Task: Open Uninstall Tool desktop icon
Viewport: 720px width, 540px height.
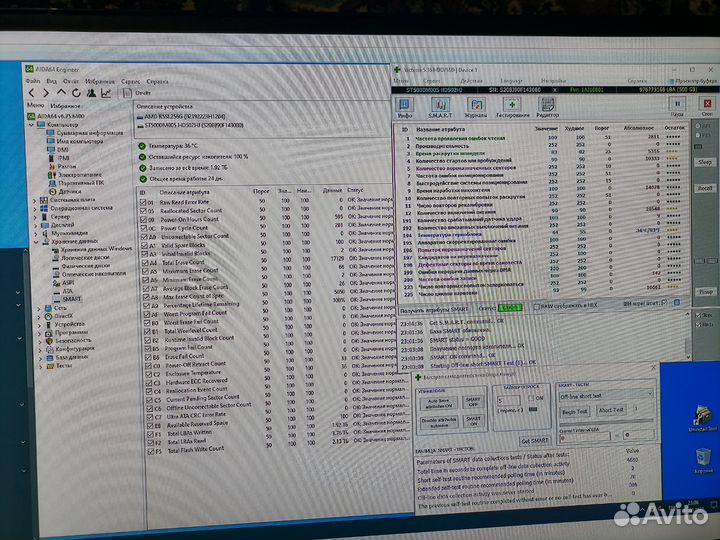Action: [x=702, y=418]
